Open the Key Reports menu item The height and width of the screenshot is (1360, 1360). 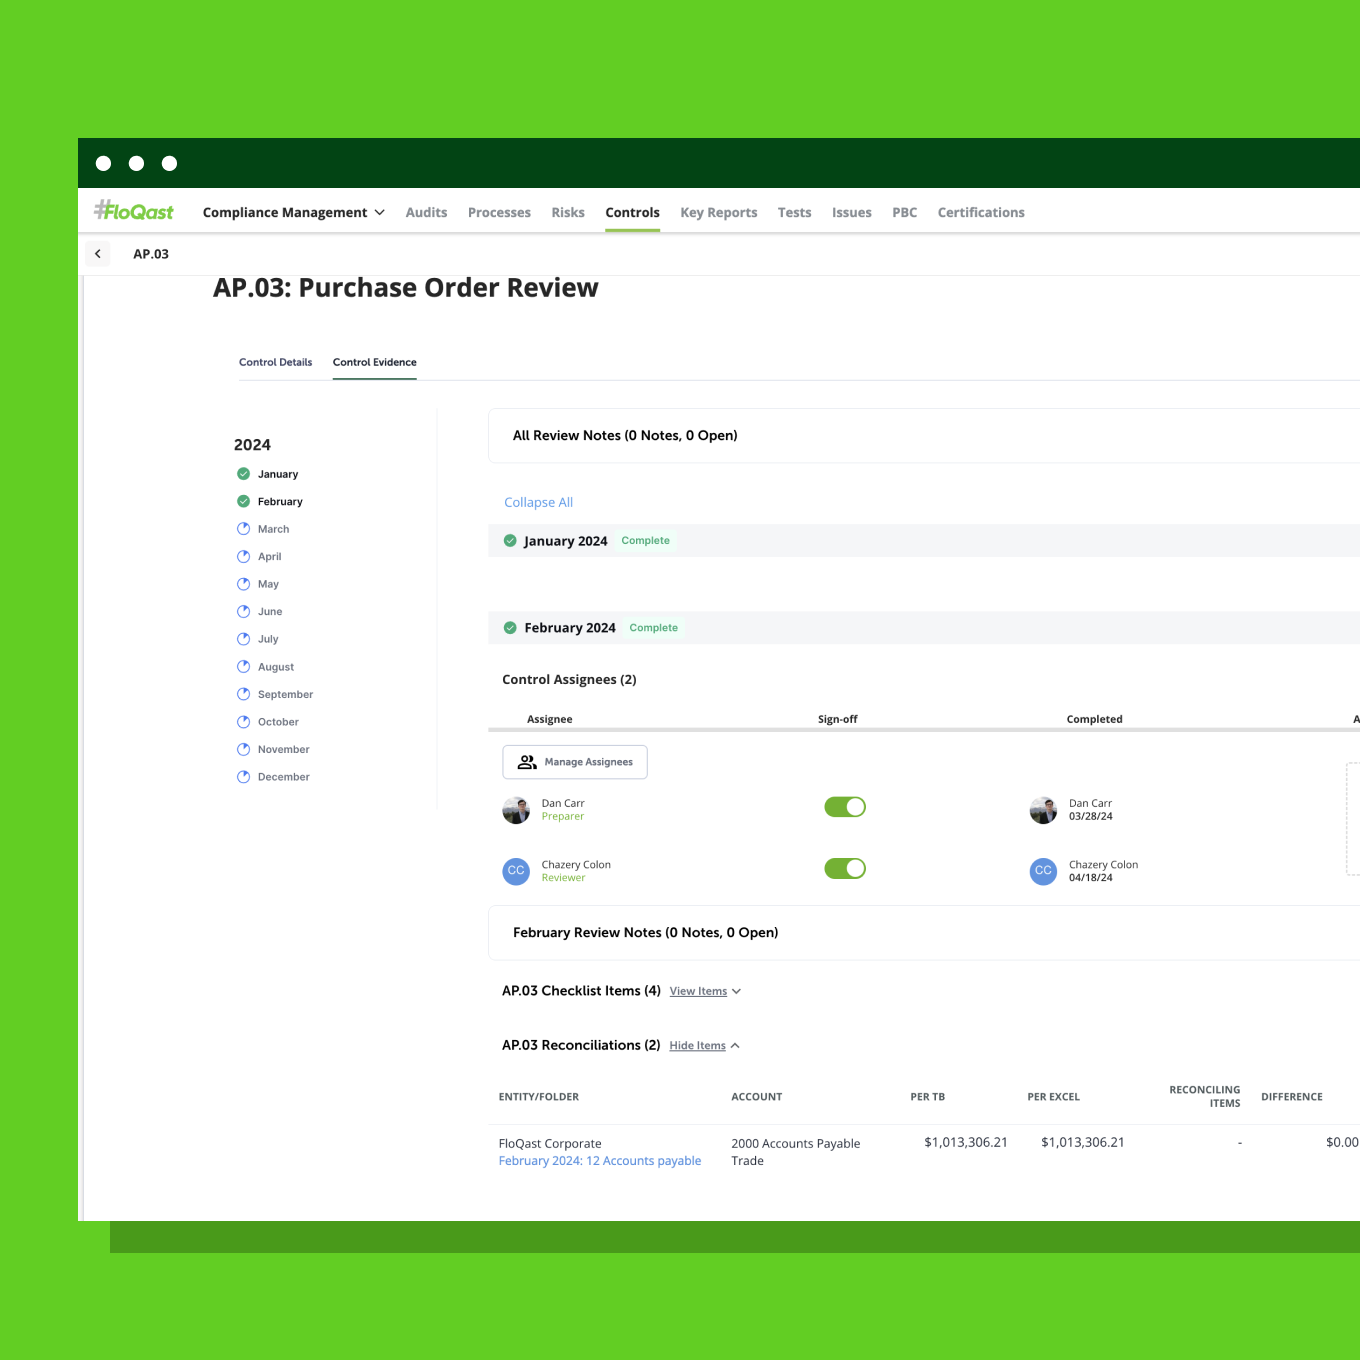719,212
